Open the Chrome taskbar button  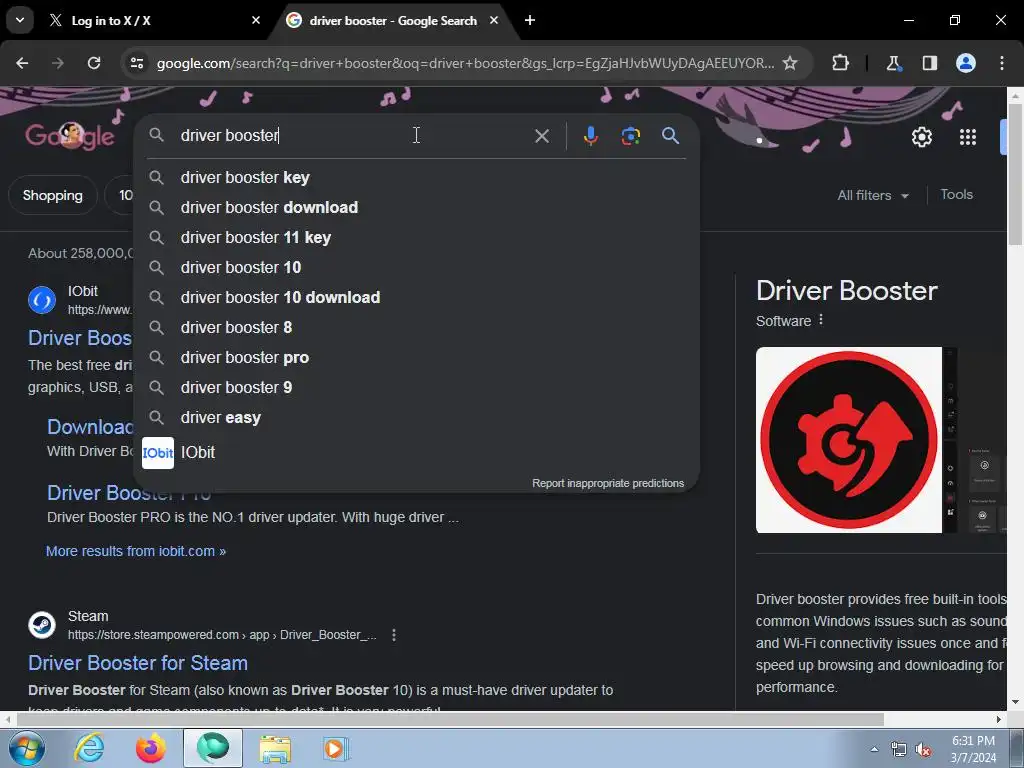click(213, 748)
